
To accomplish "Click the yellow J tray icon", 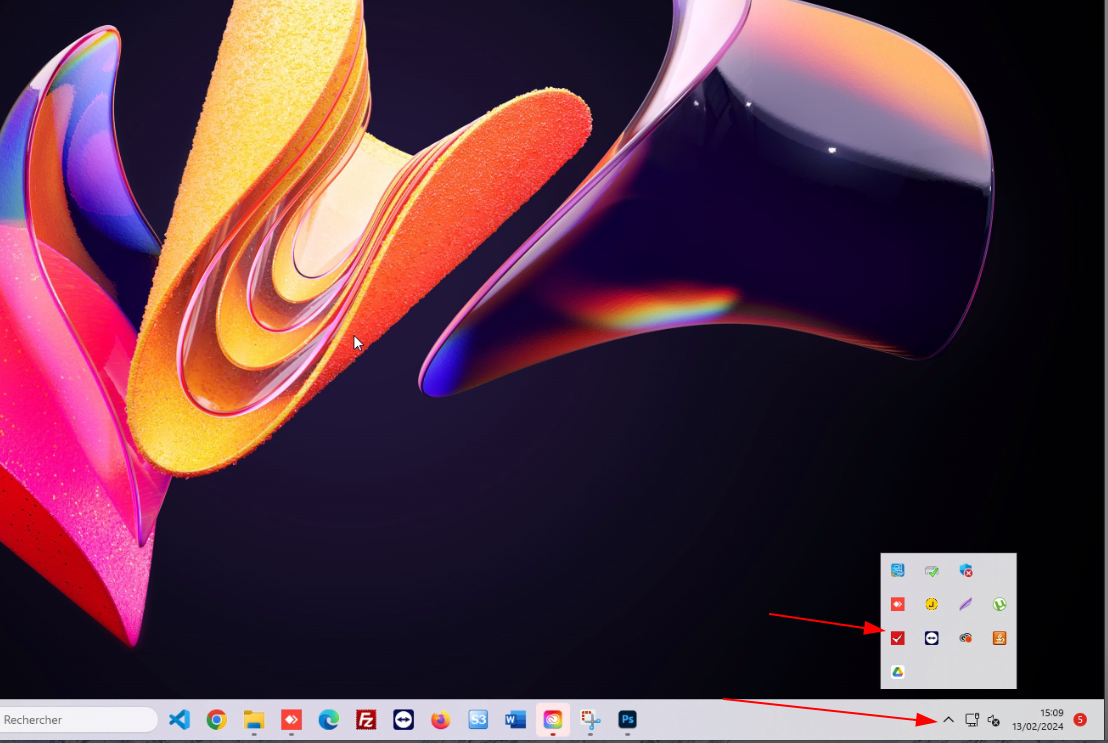I will pos(931,604).
